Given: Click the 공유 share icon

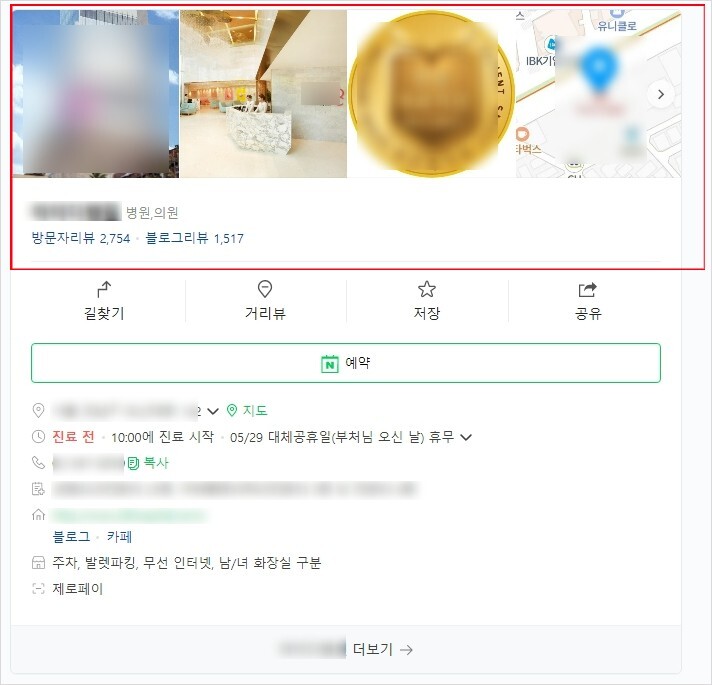Looking at the screenshot, I should click(588, 289).
